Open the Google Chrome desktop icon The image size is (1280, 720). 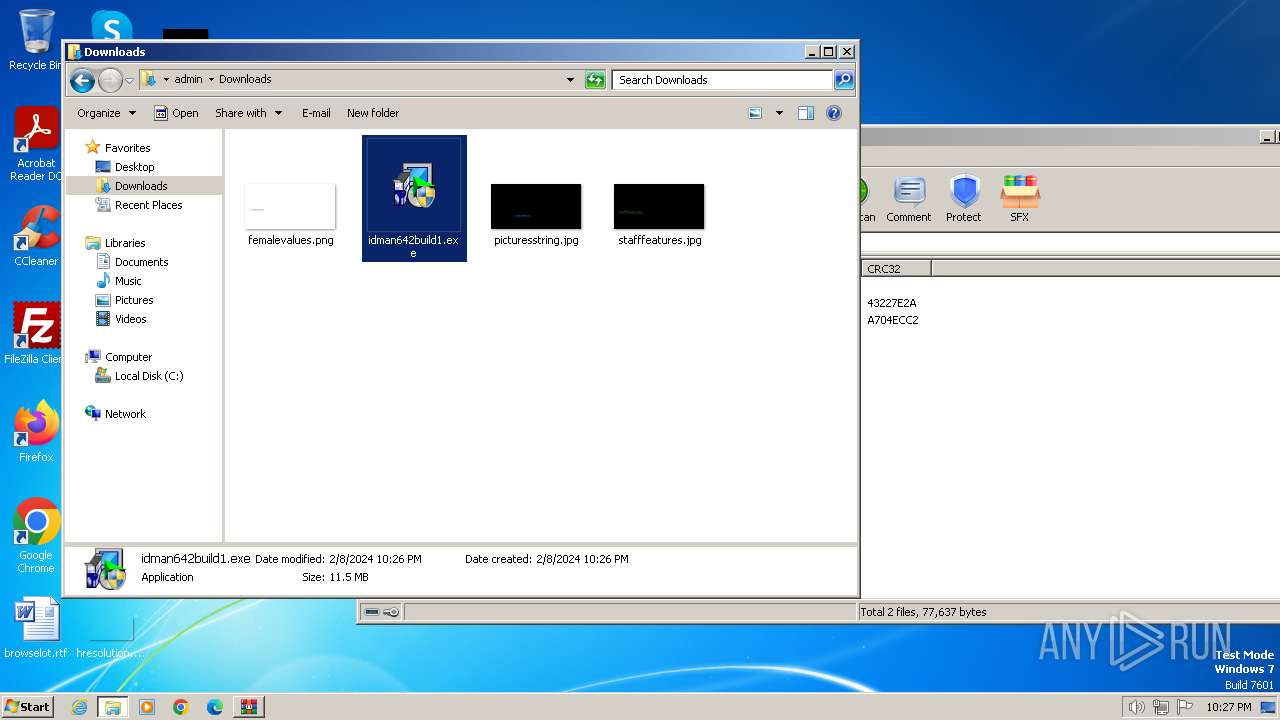coord(36,536)
